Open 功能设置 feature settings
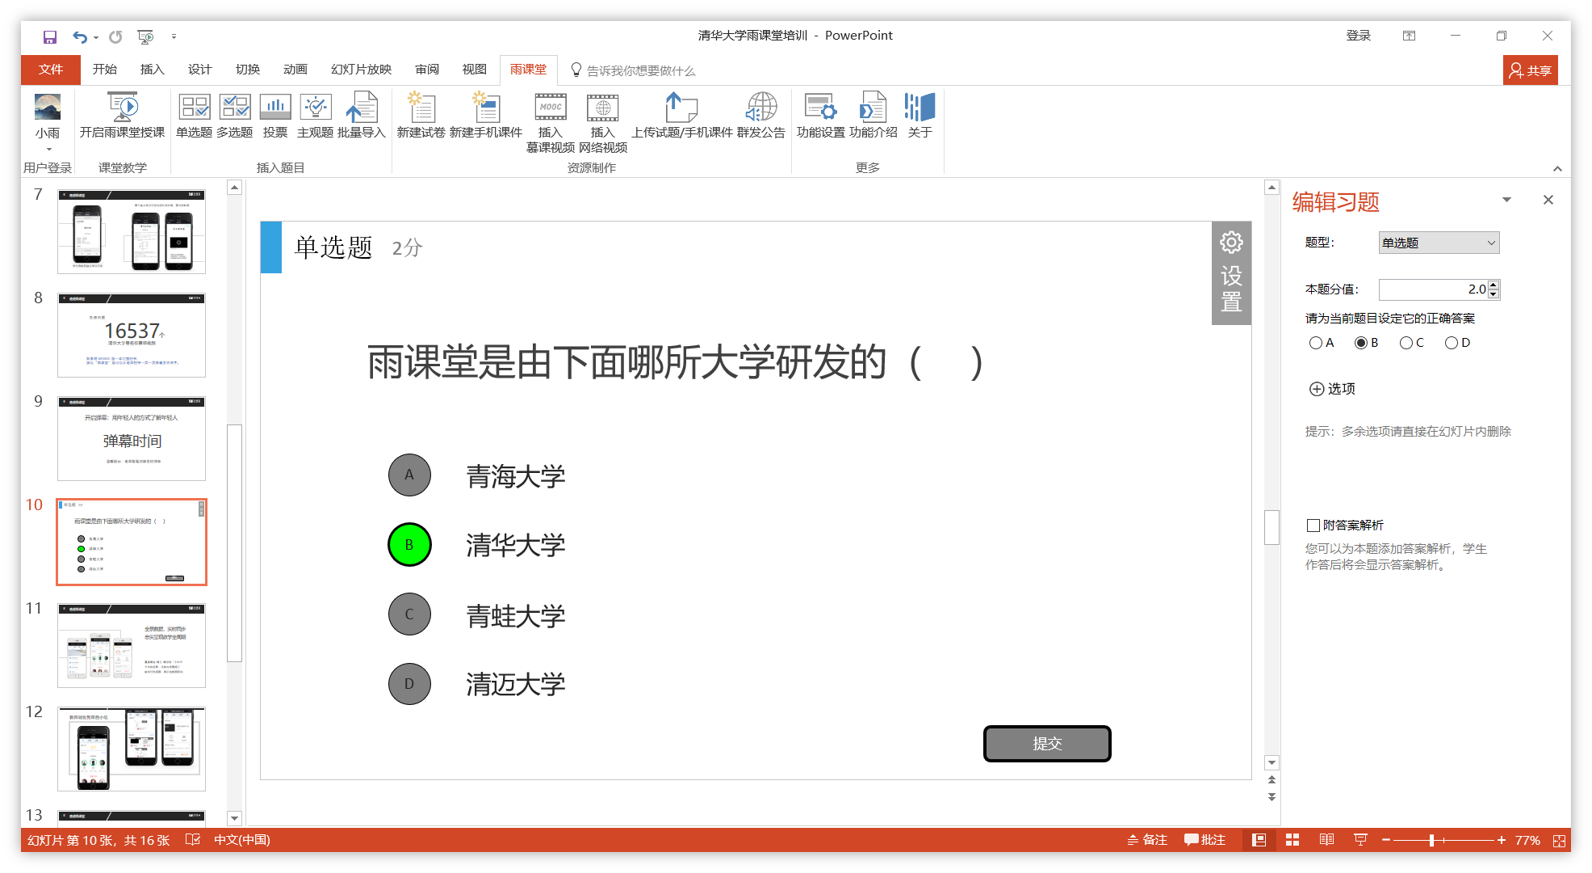Image resolution: width=1592 pixels, height=873 pixels. click(x=820, y=116)
